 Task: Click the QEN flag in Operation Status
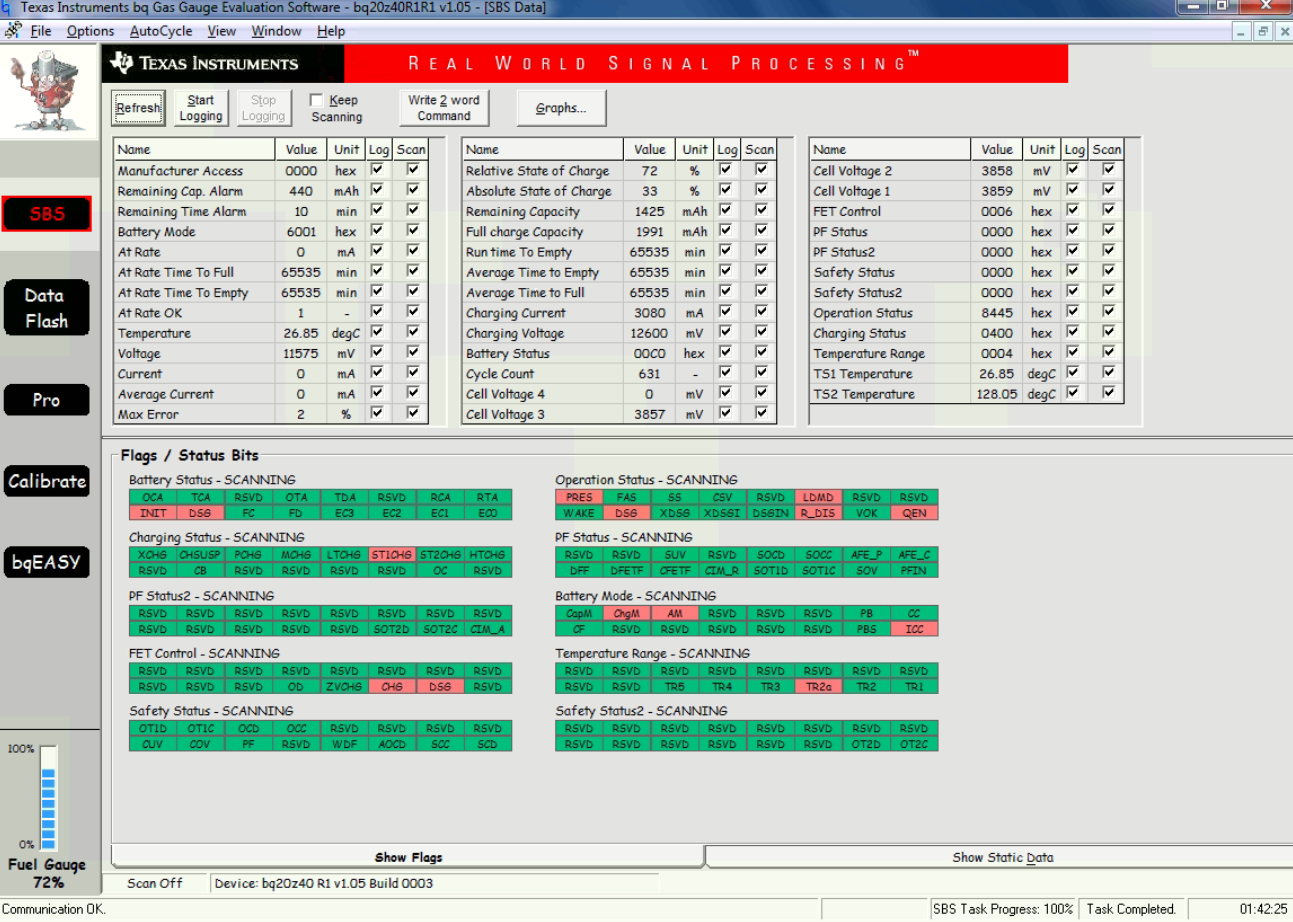click(914, 513)
